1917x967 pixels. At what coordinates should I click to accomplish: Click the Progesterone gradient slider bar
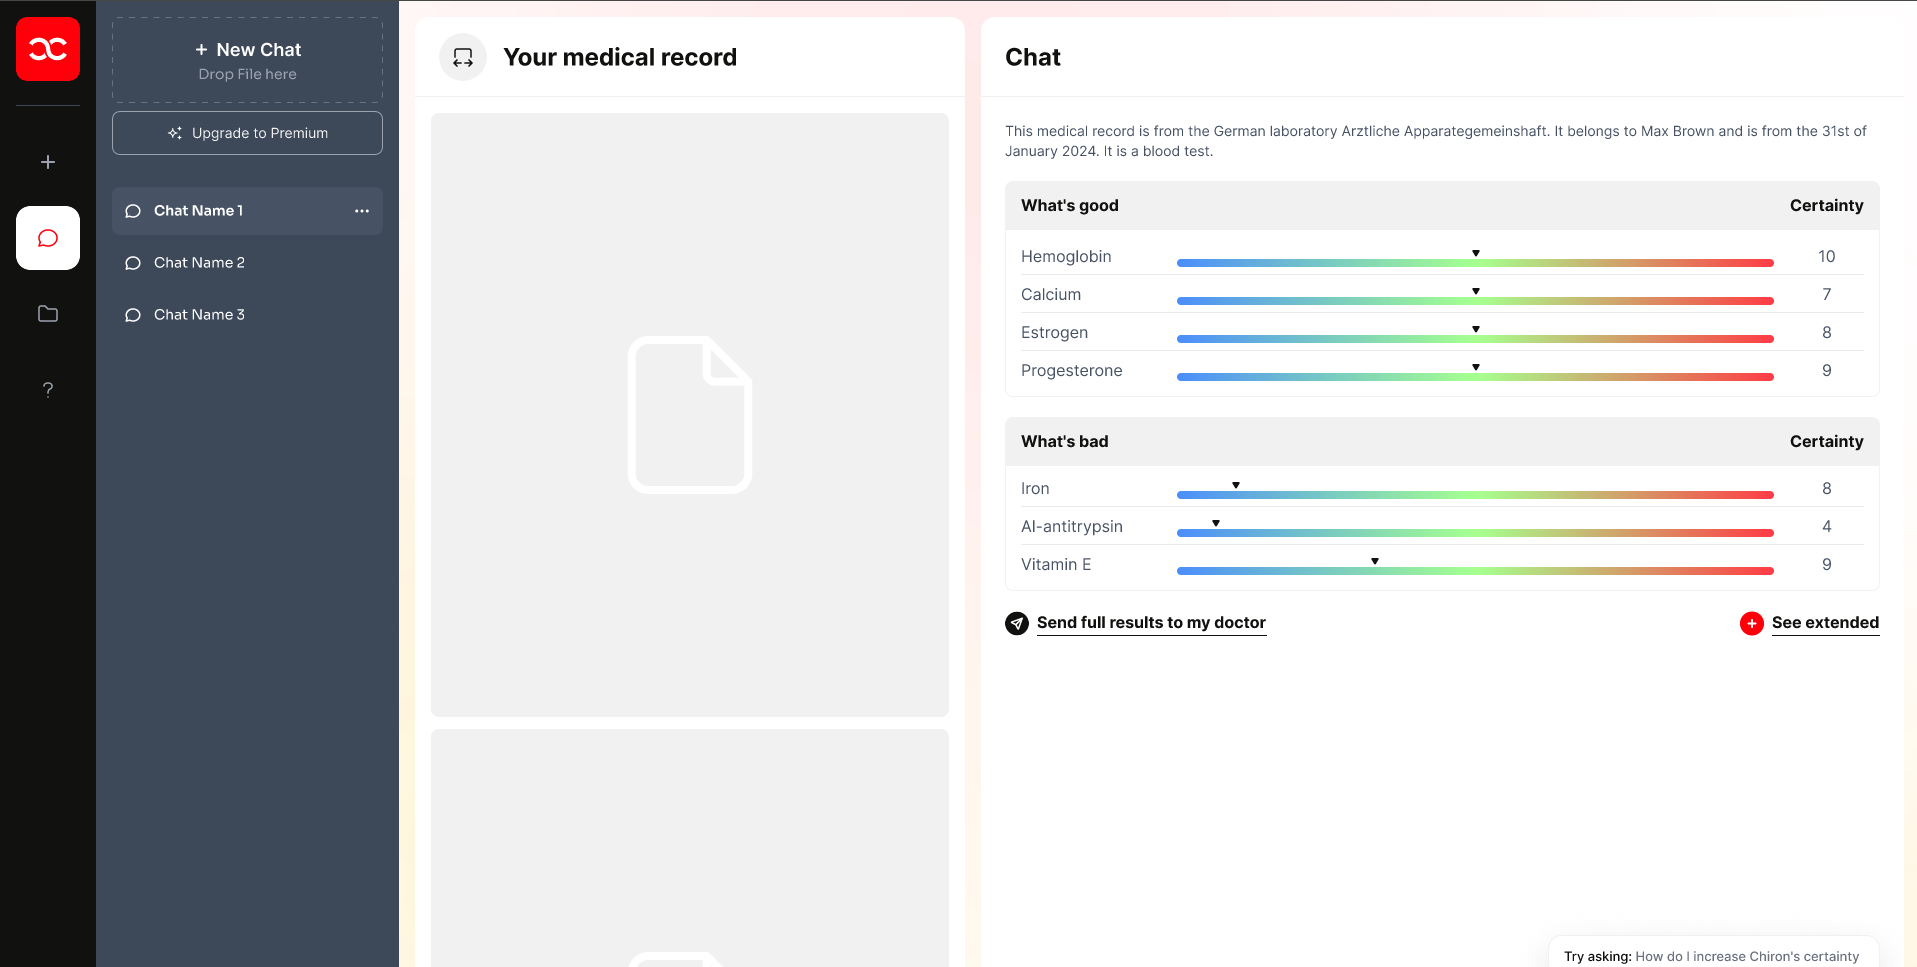[1475, 377]
